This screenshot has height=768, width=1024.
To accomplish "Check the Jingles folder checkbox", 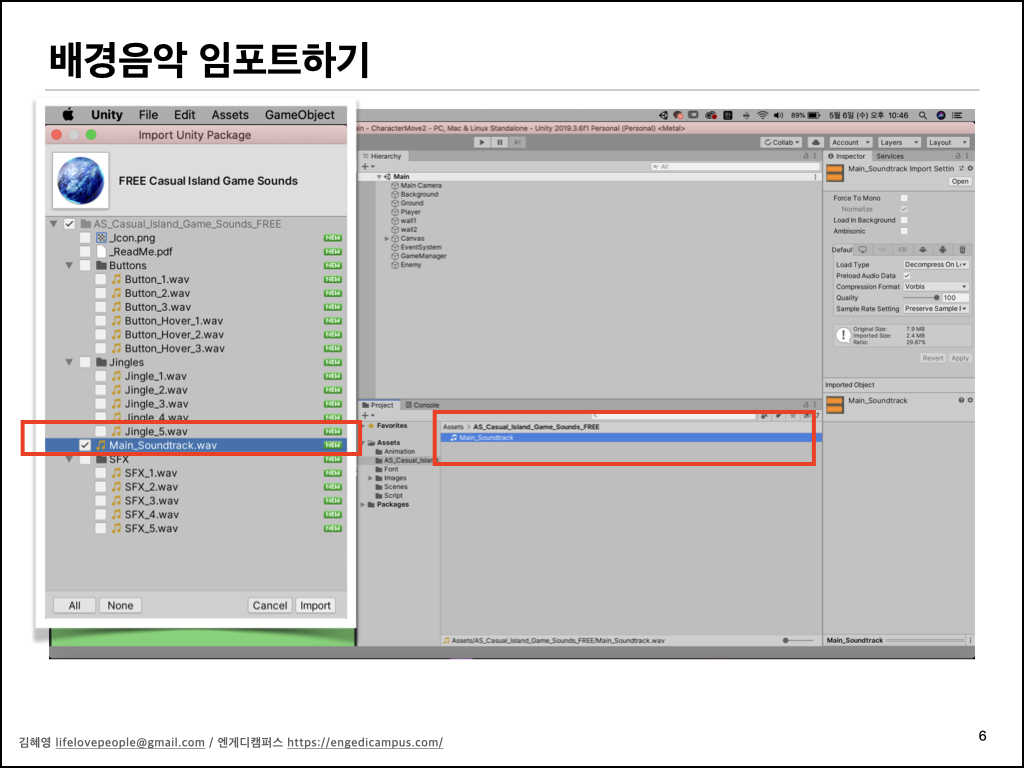I will (x=85, y=362).
